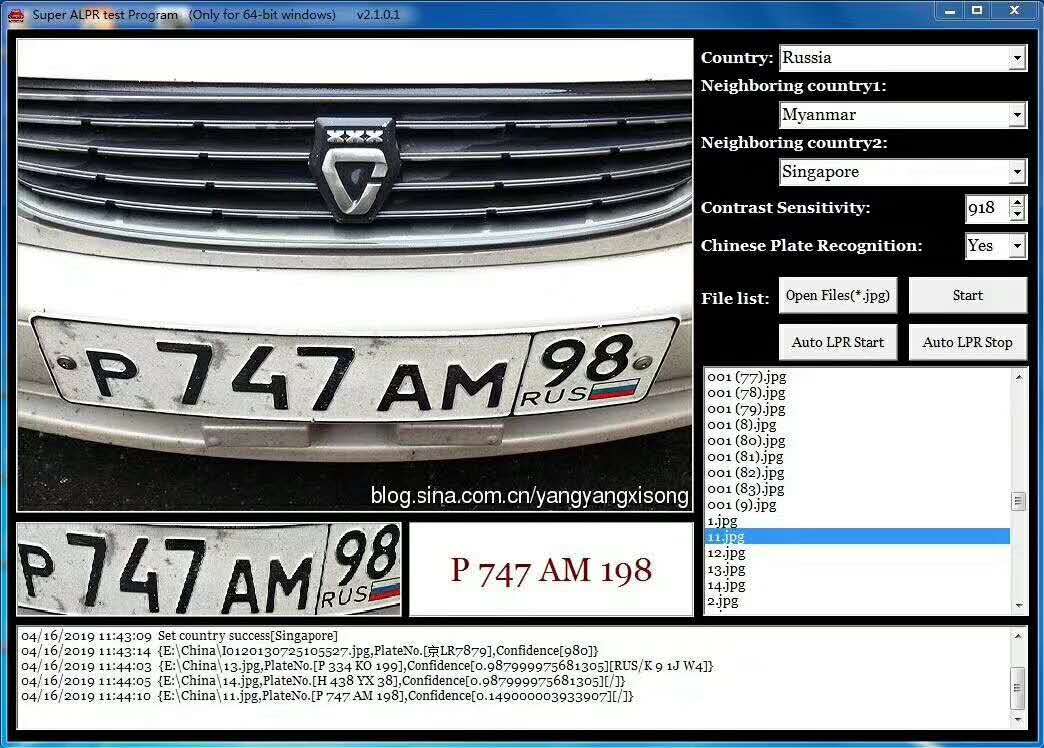This screenshot has width=1044, height=748.
Task: Click the Start button
Action: point(967,295)
